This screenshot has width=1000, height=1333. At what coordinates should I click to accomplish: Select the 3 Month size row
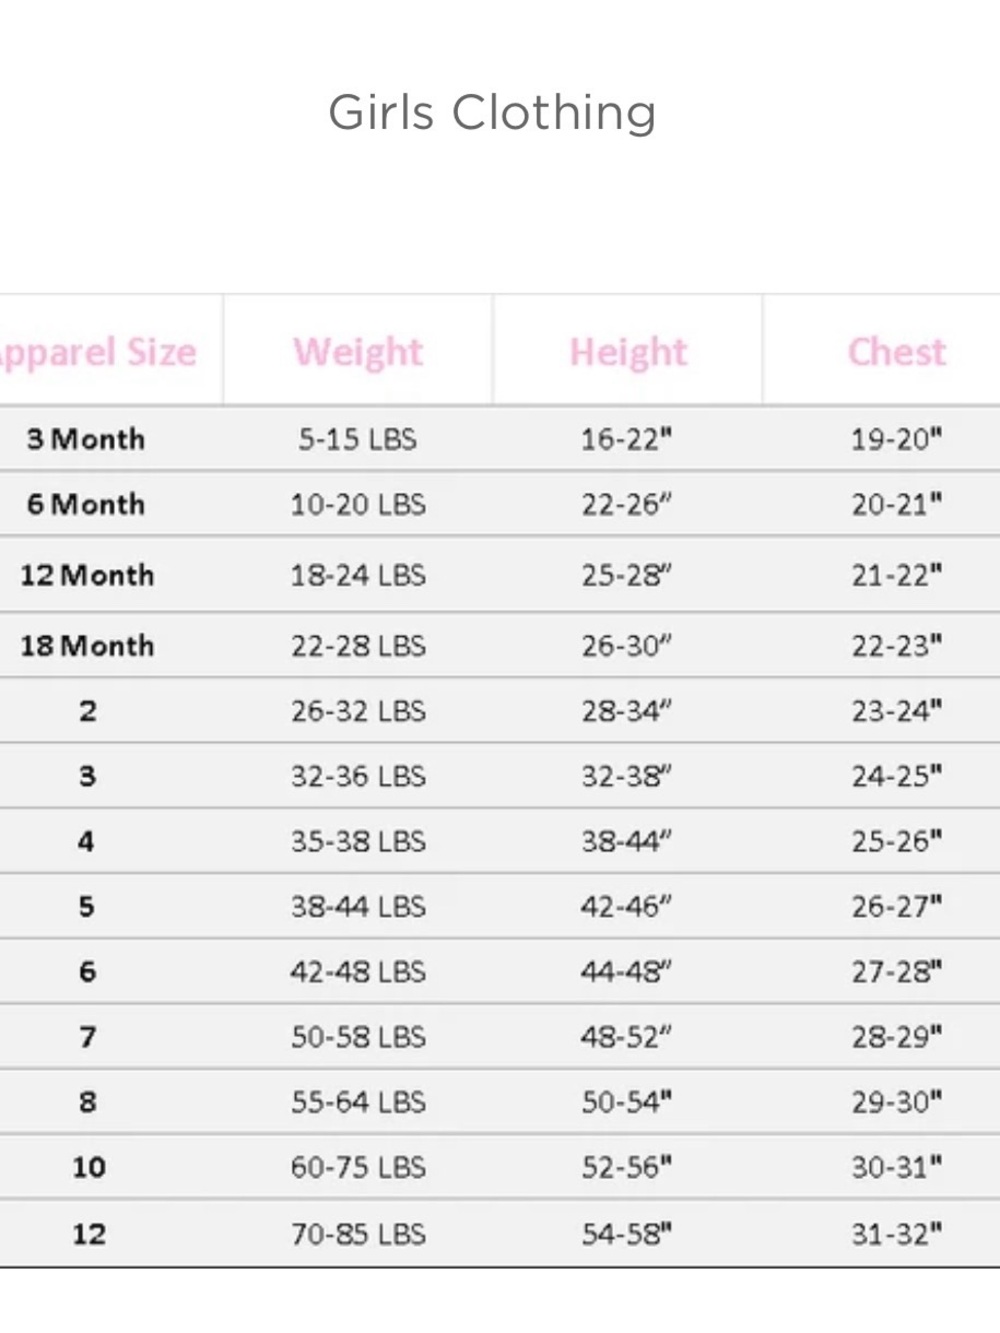click(500, 439)
